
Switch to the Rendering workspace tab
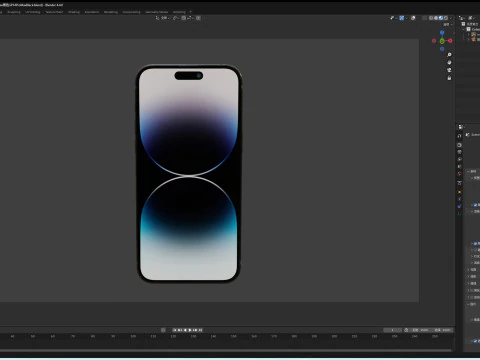(111, 12)
